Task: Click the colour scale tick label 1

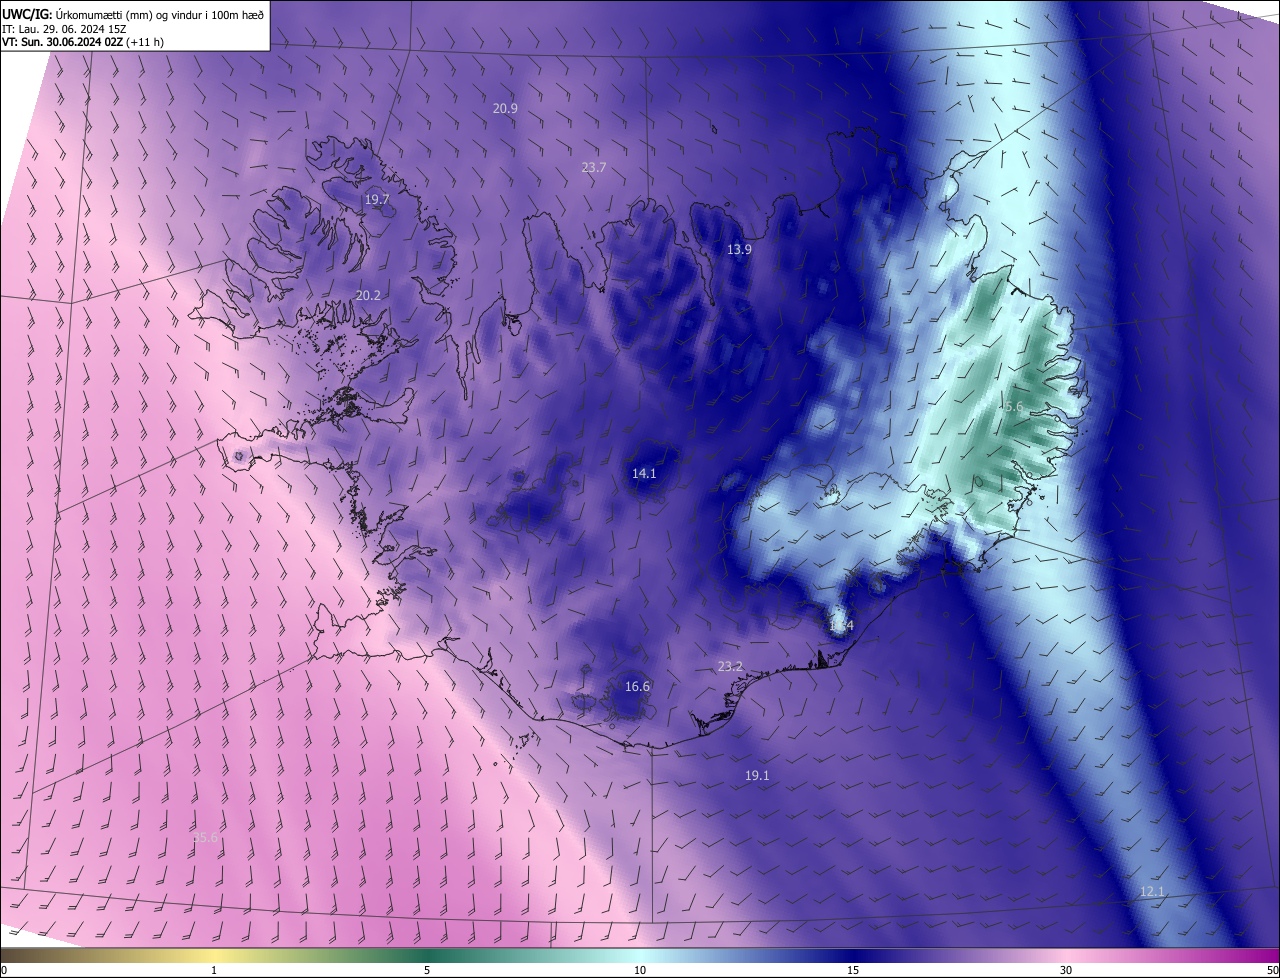Action: click(x=214, y=970)
